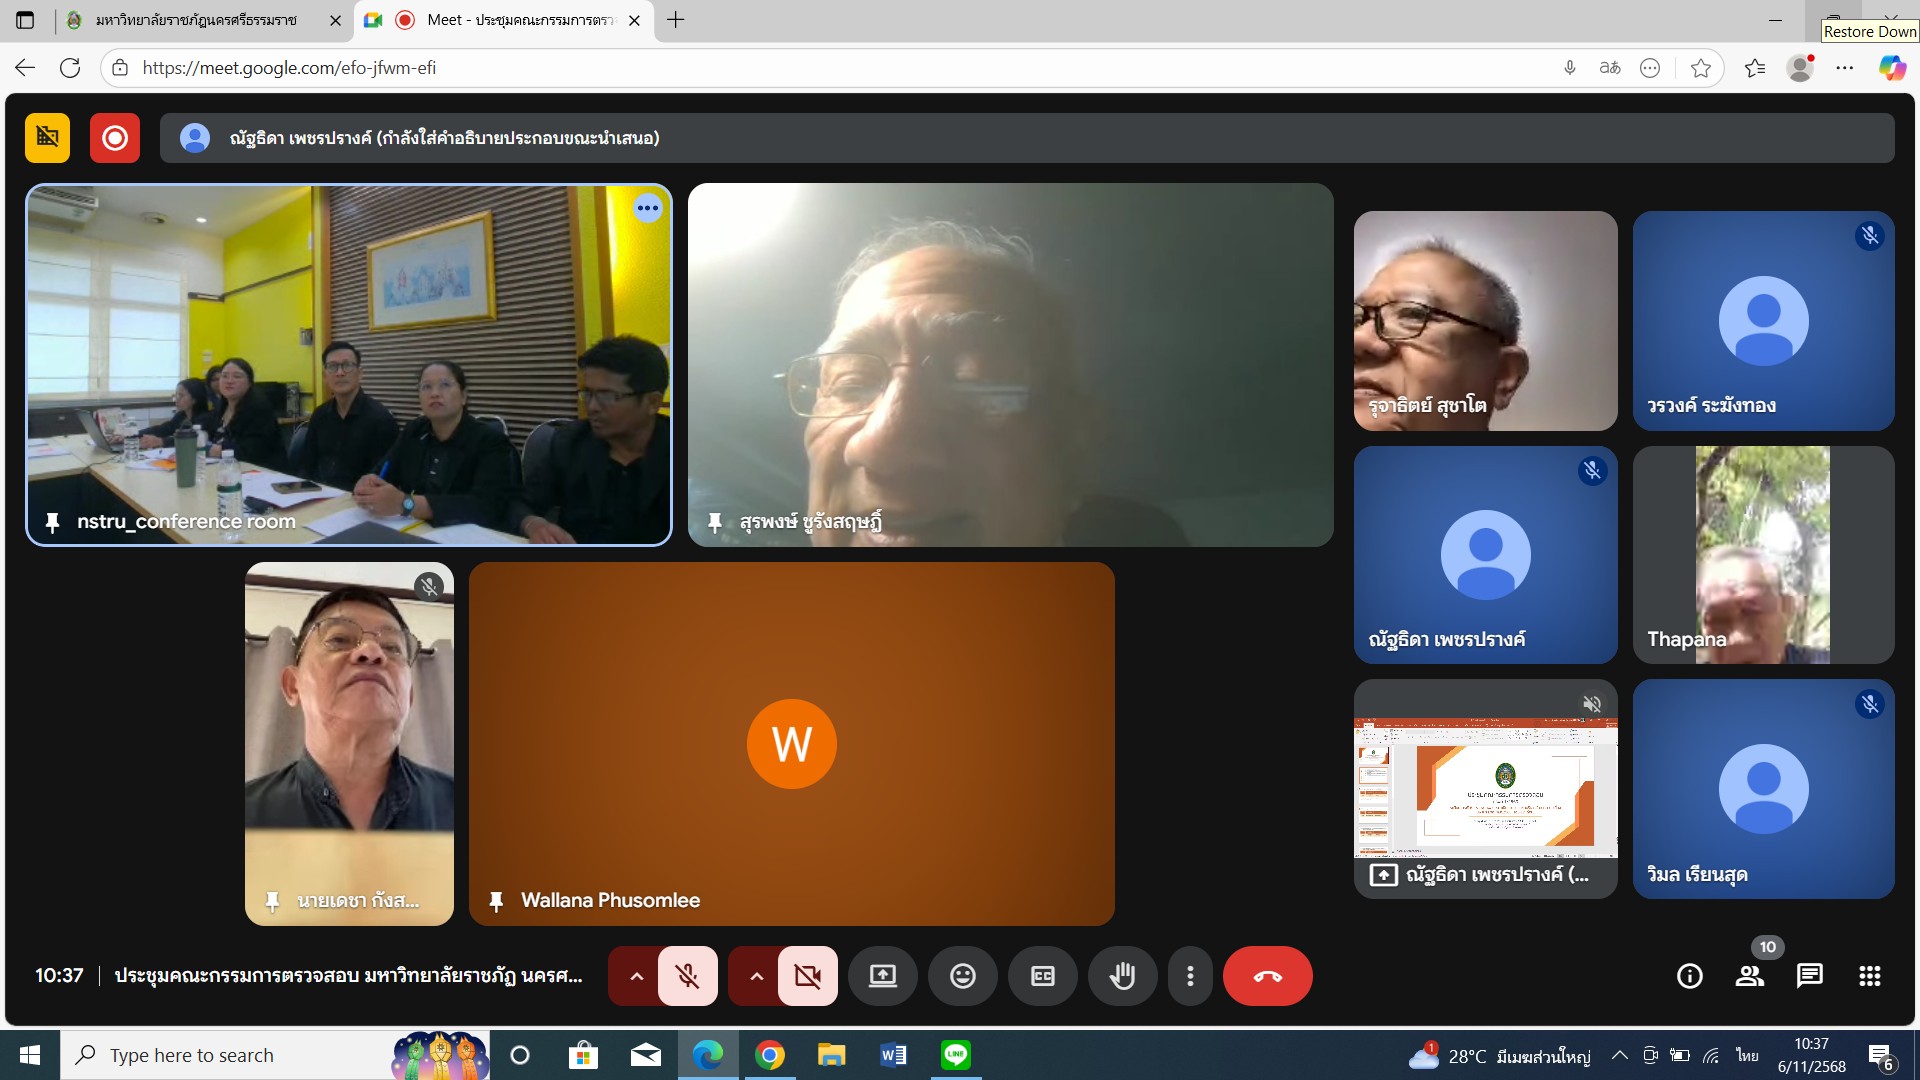
Task: Click the red recording indicator button
Action: point(115,138)
